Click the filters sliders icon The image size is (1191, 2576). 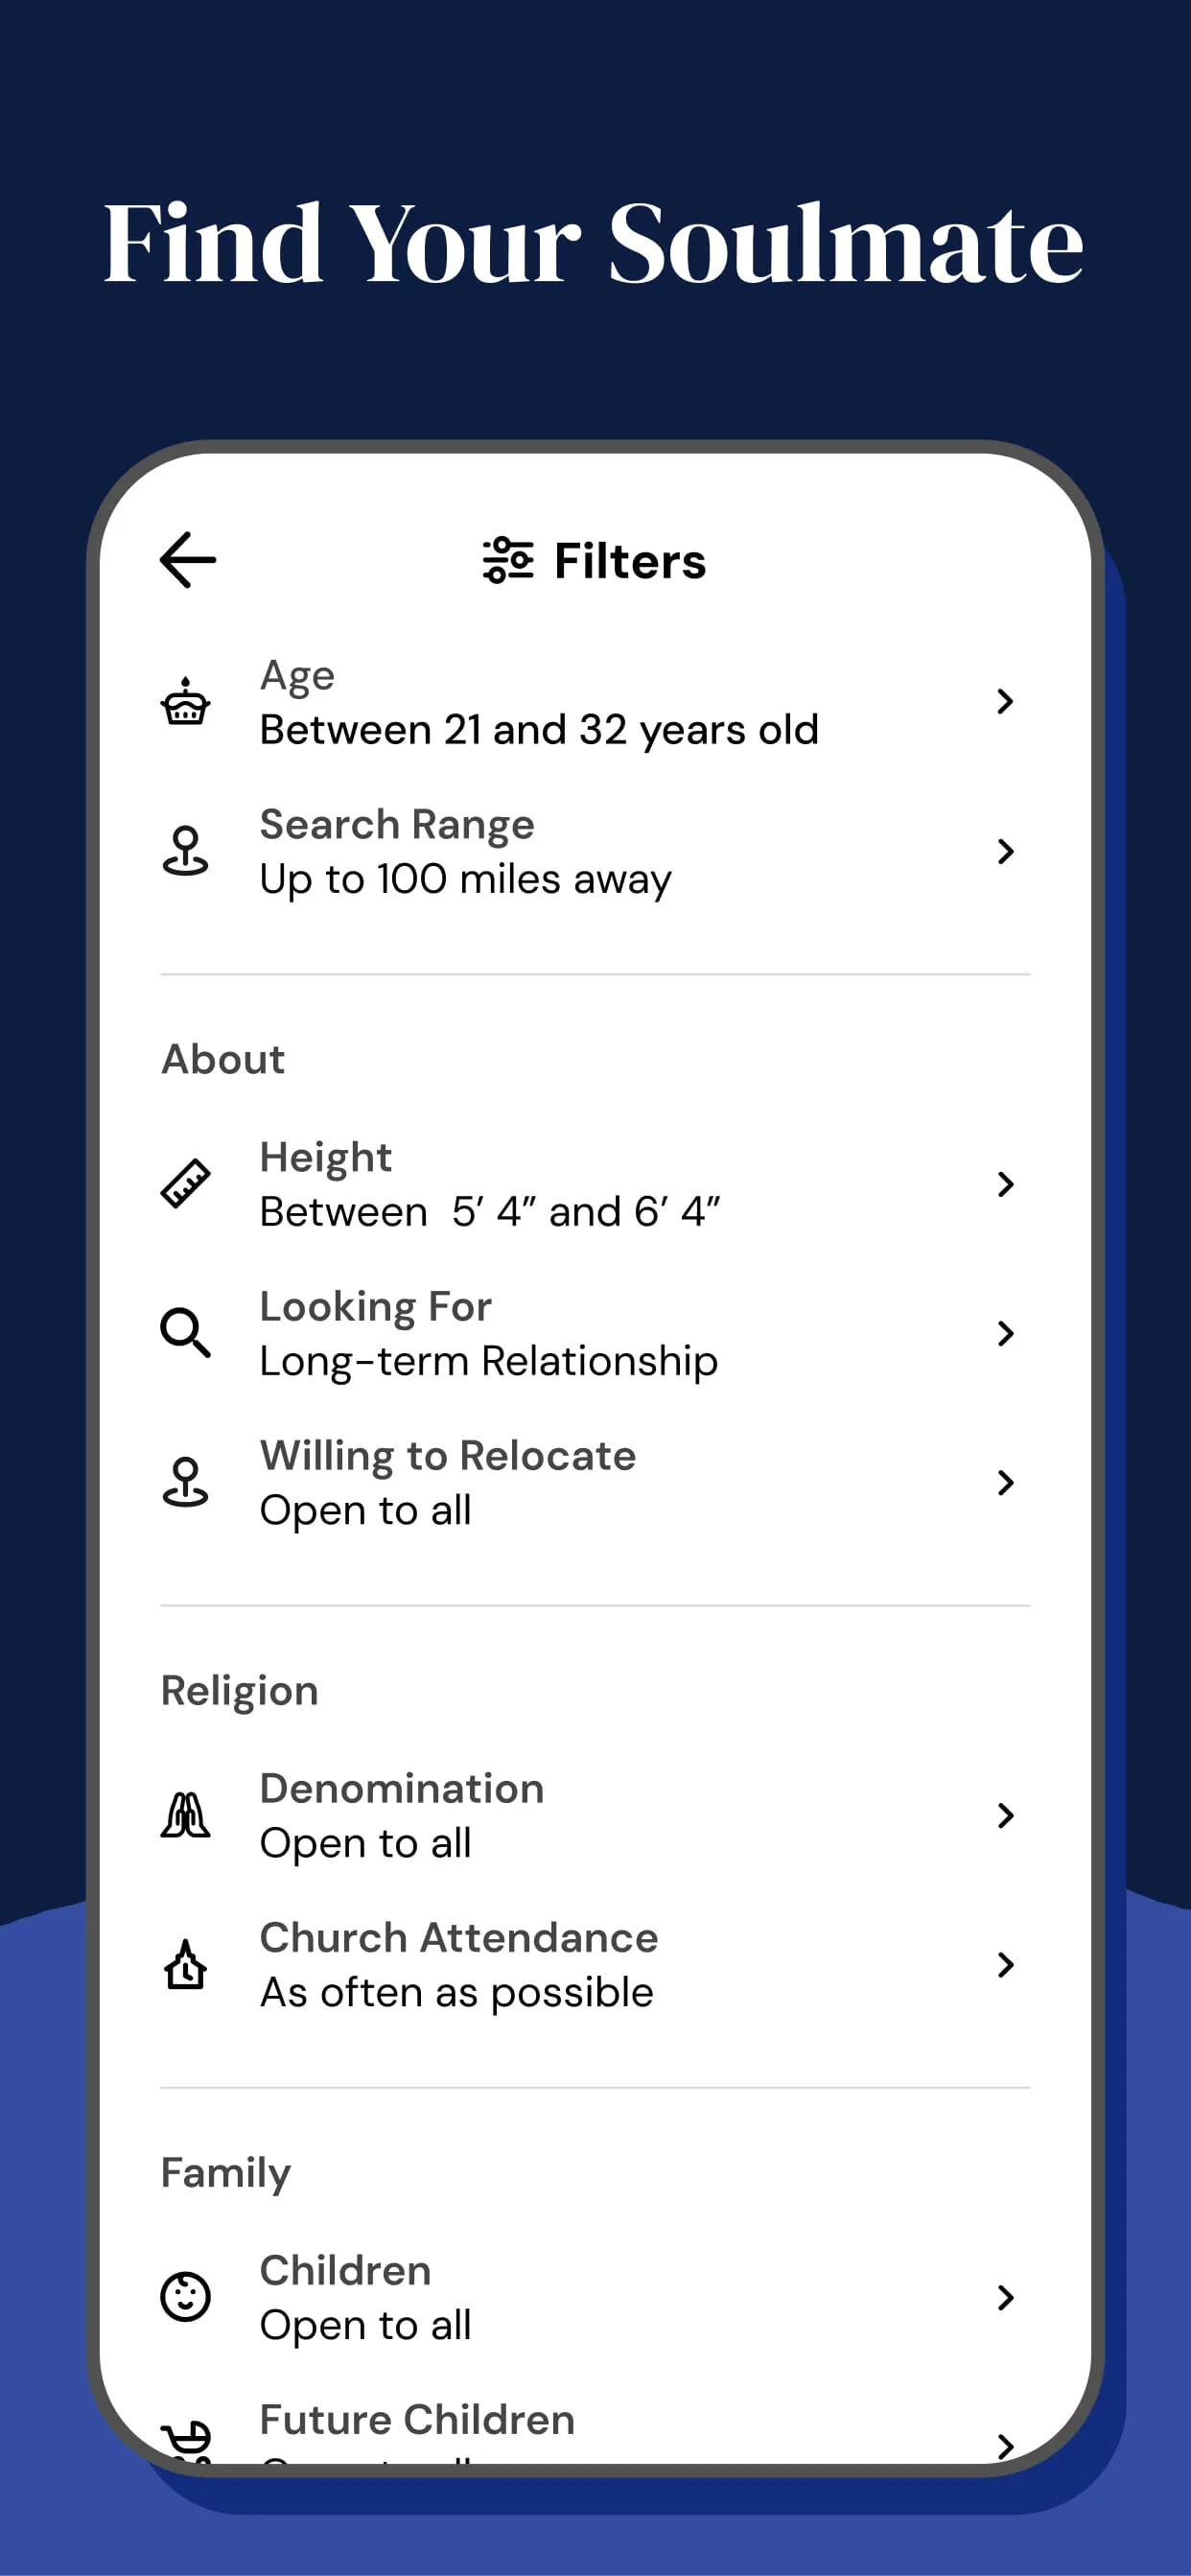click(x=508, y=560)
